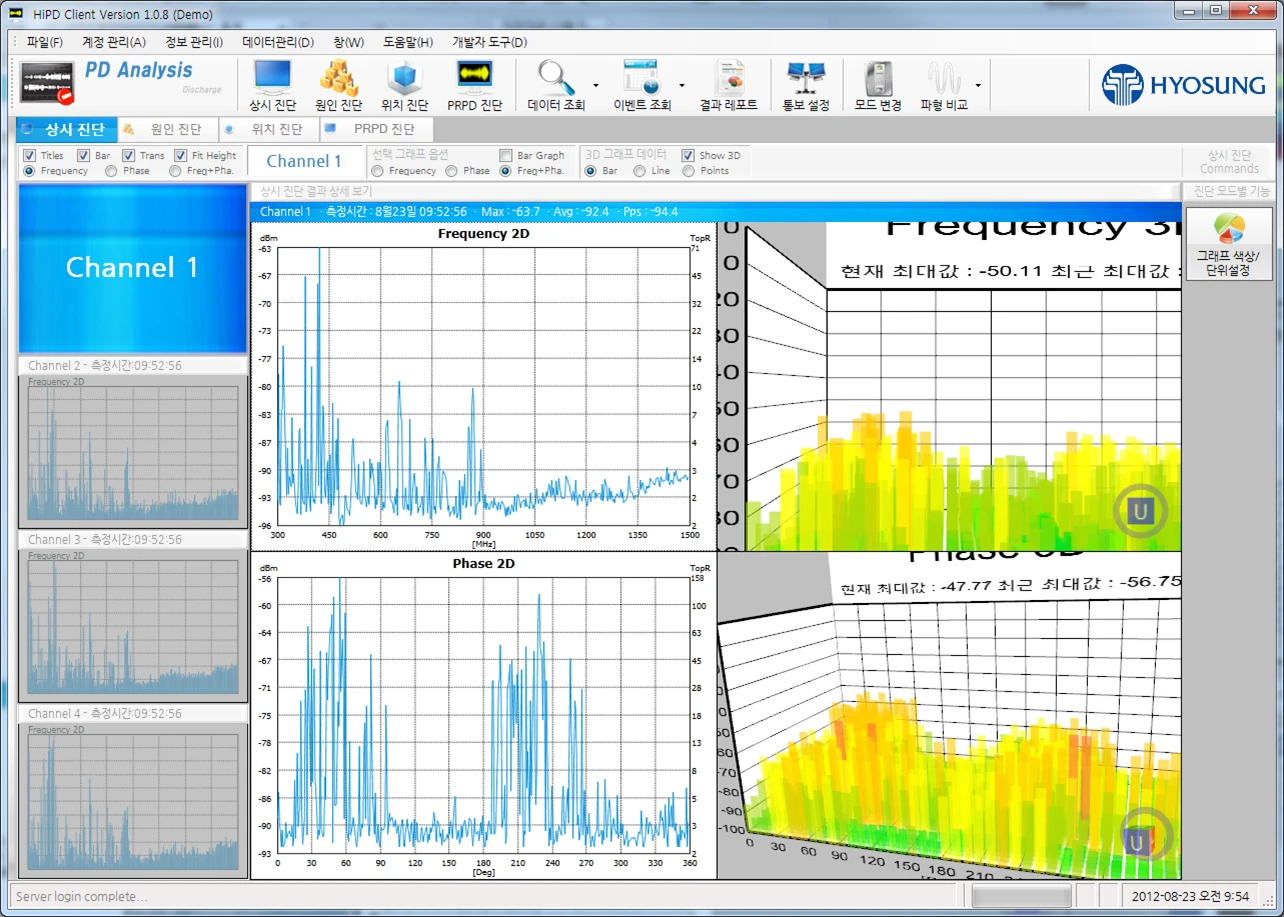Click the U button on Frequency 3D graph
This screenshot has height=917, width=1284.
1140,513
